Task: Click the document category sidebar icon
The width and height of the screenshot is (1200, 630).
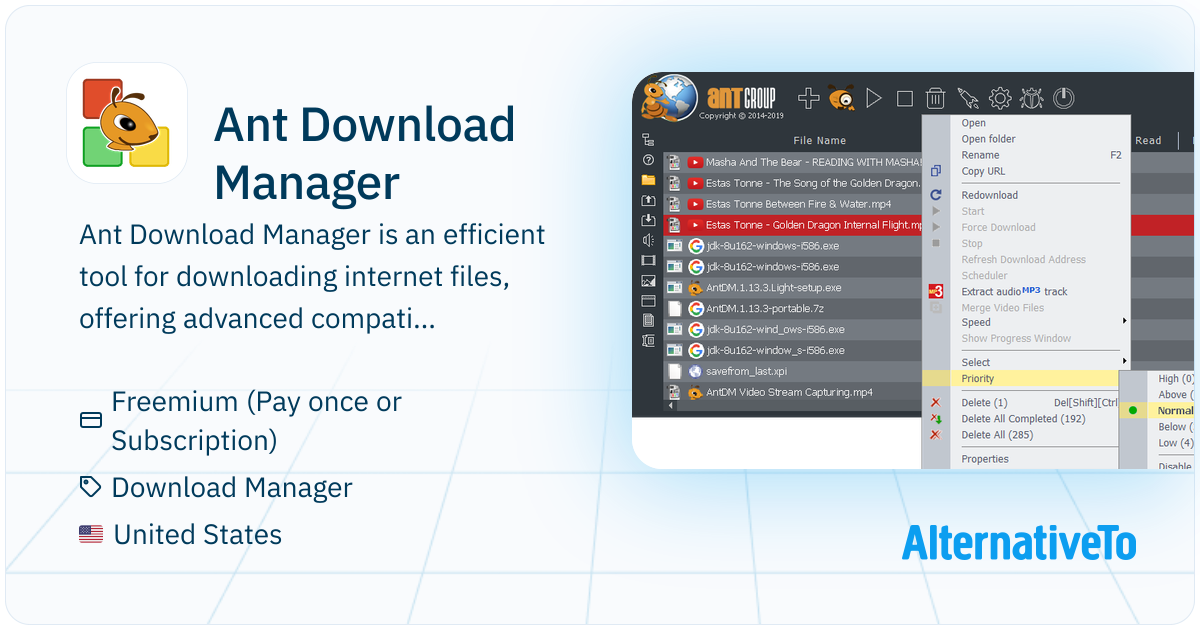Action: pyautogui.click(x=648, y=320)
